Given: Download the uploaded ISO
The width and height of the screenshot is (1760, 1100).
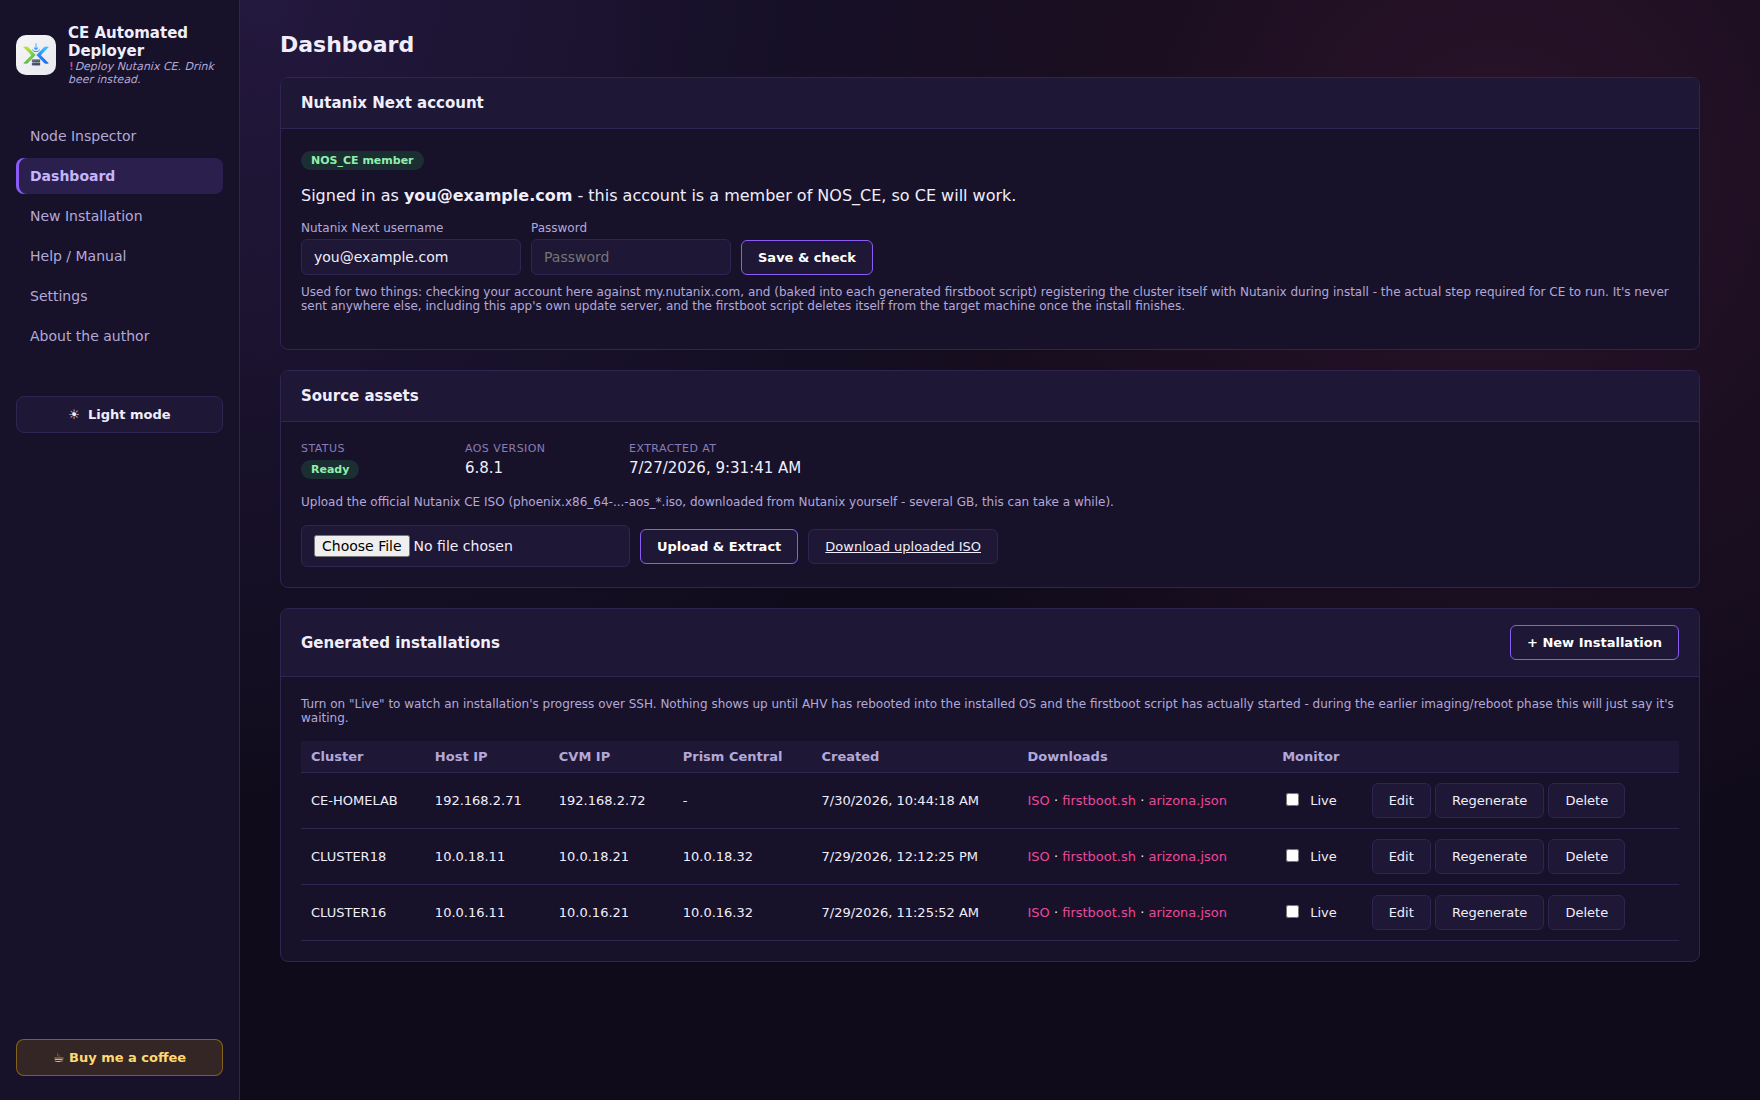Looking at the screenshot, I should point(902,546).
